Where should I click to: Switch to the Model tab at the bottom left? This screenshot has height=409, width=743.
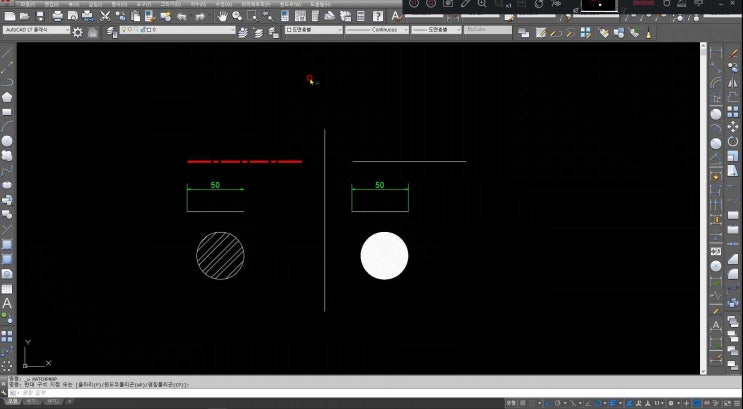(14, 403)
